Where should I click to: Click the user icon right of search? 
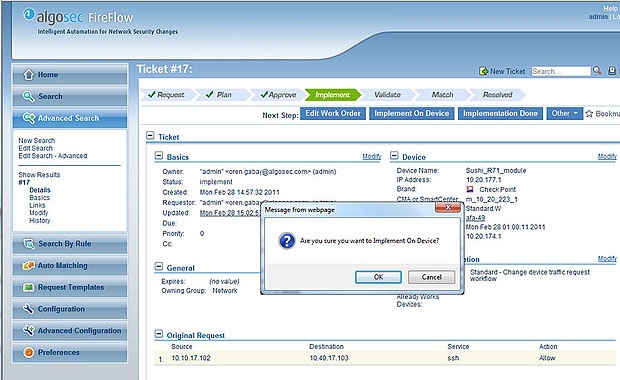612,71
